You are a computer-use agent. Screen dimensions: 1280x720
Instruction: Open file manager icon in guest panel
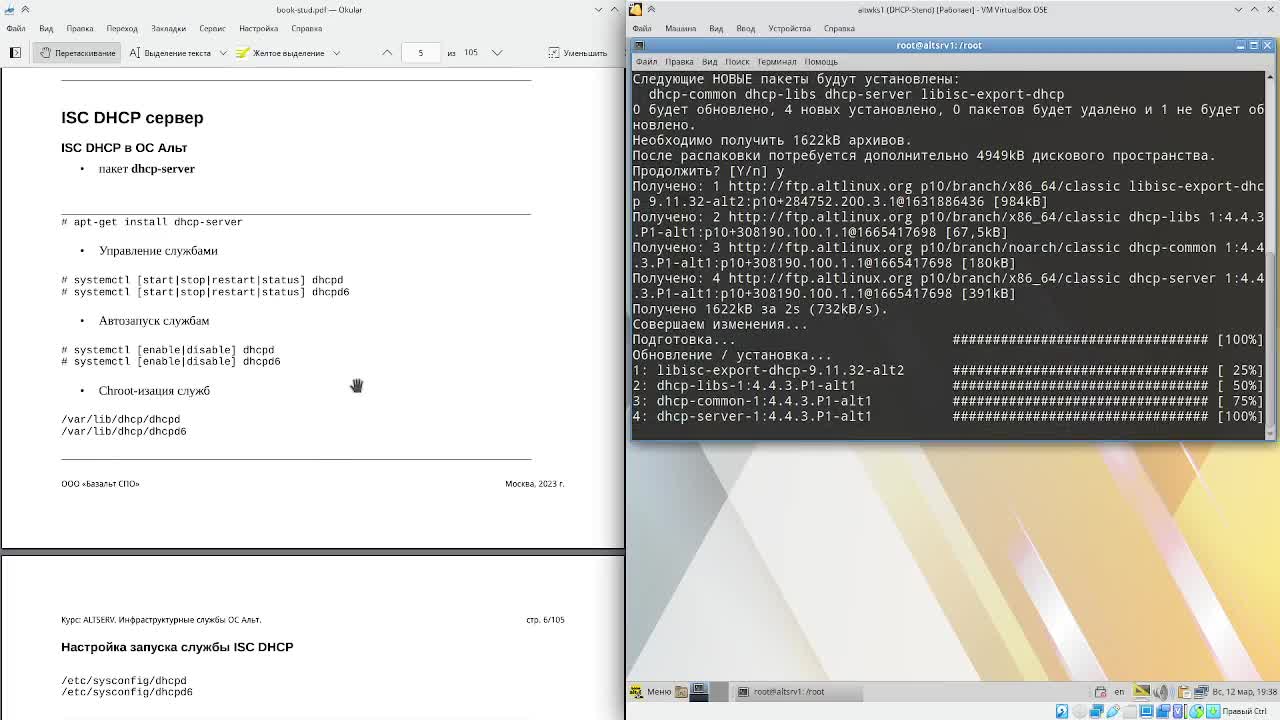point(681,691)
